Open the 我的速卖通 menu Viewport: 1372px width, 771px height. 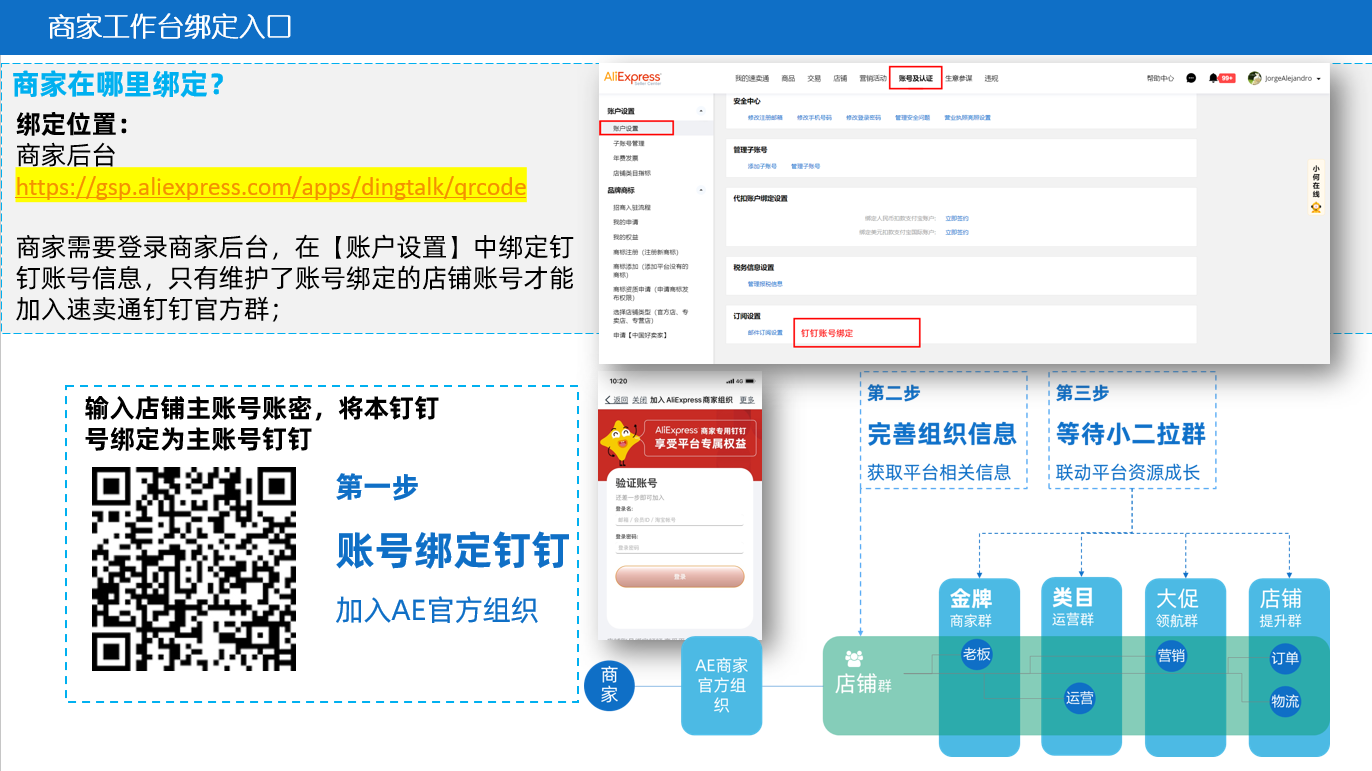[752, 78]
